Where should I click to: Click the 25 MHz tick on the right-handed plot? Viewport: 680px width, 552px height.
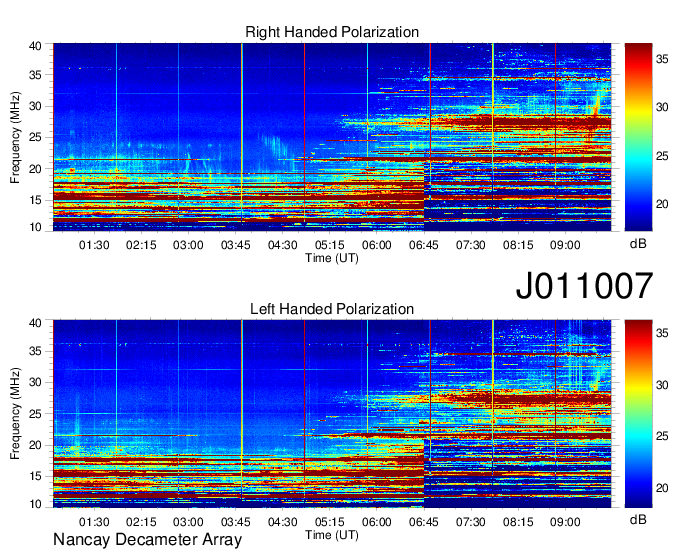click(x=35, y=137)
